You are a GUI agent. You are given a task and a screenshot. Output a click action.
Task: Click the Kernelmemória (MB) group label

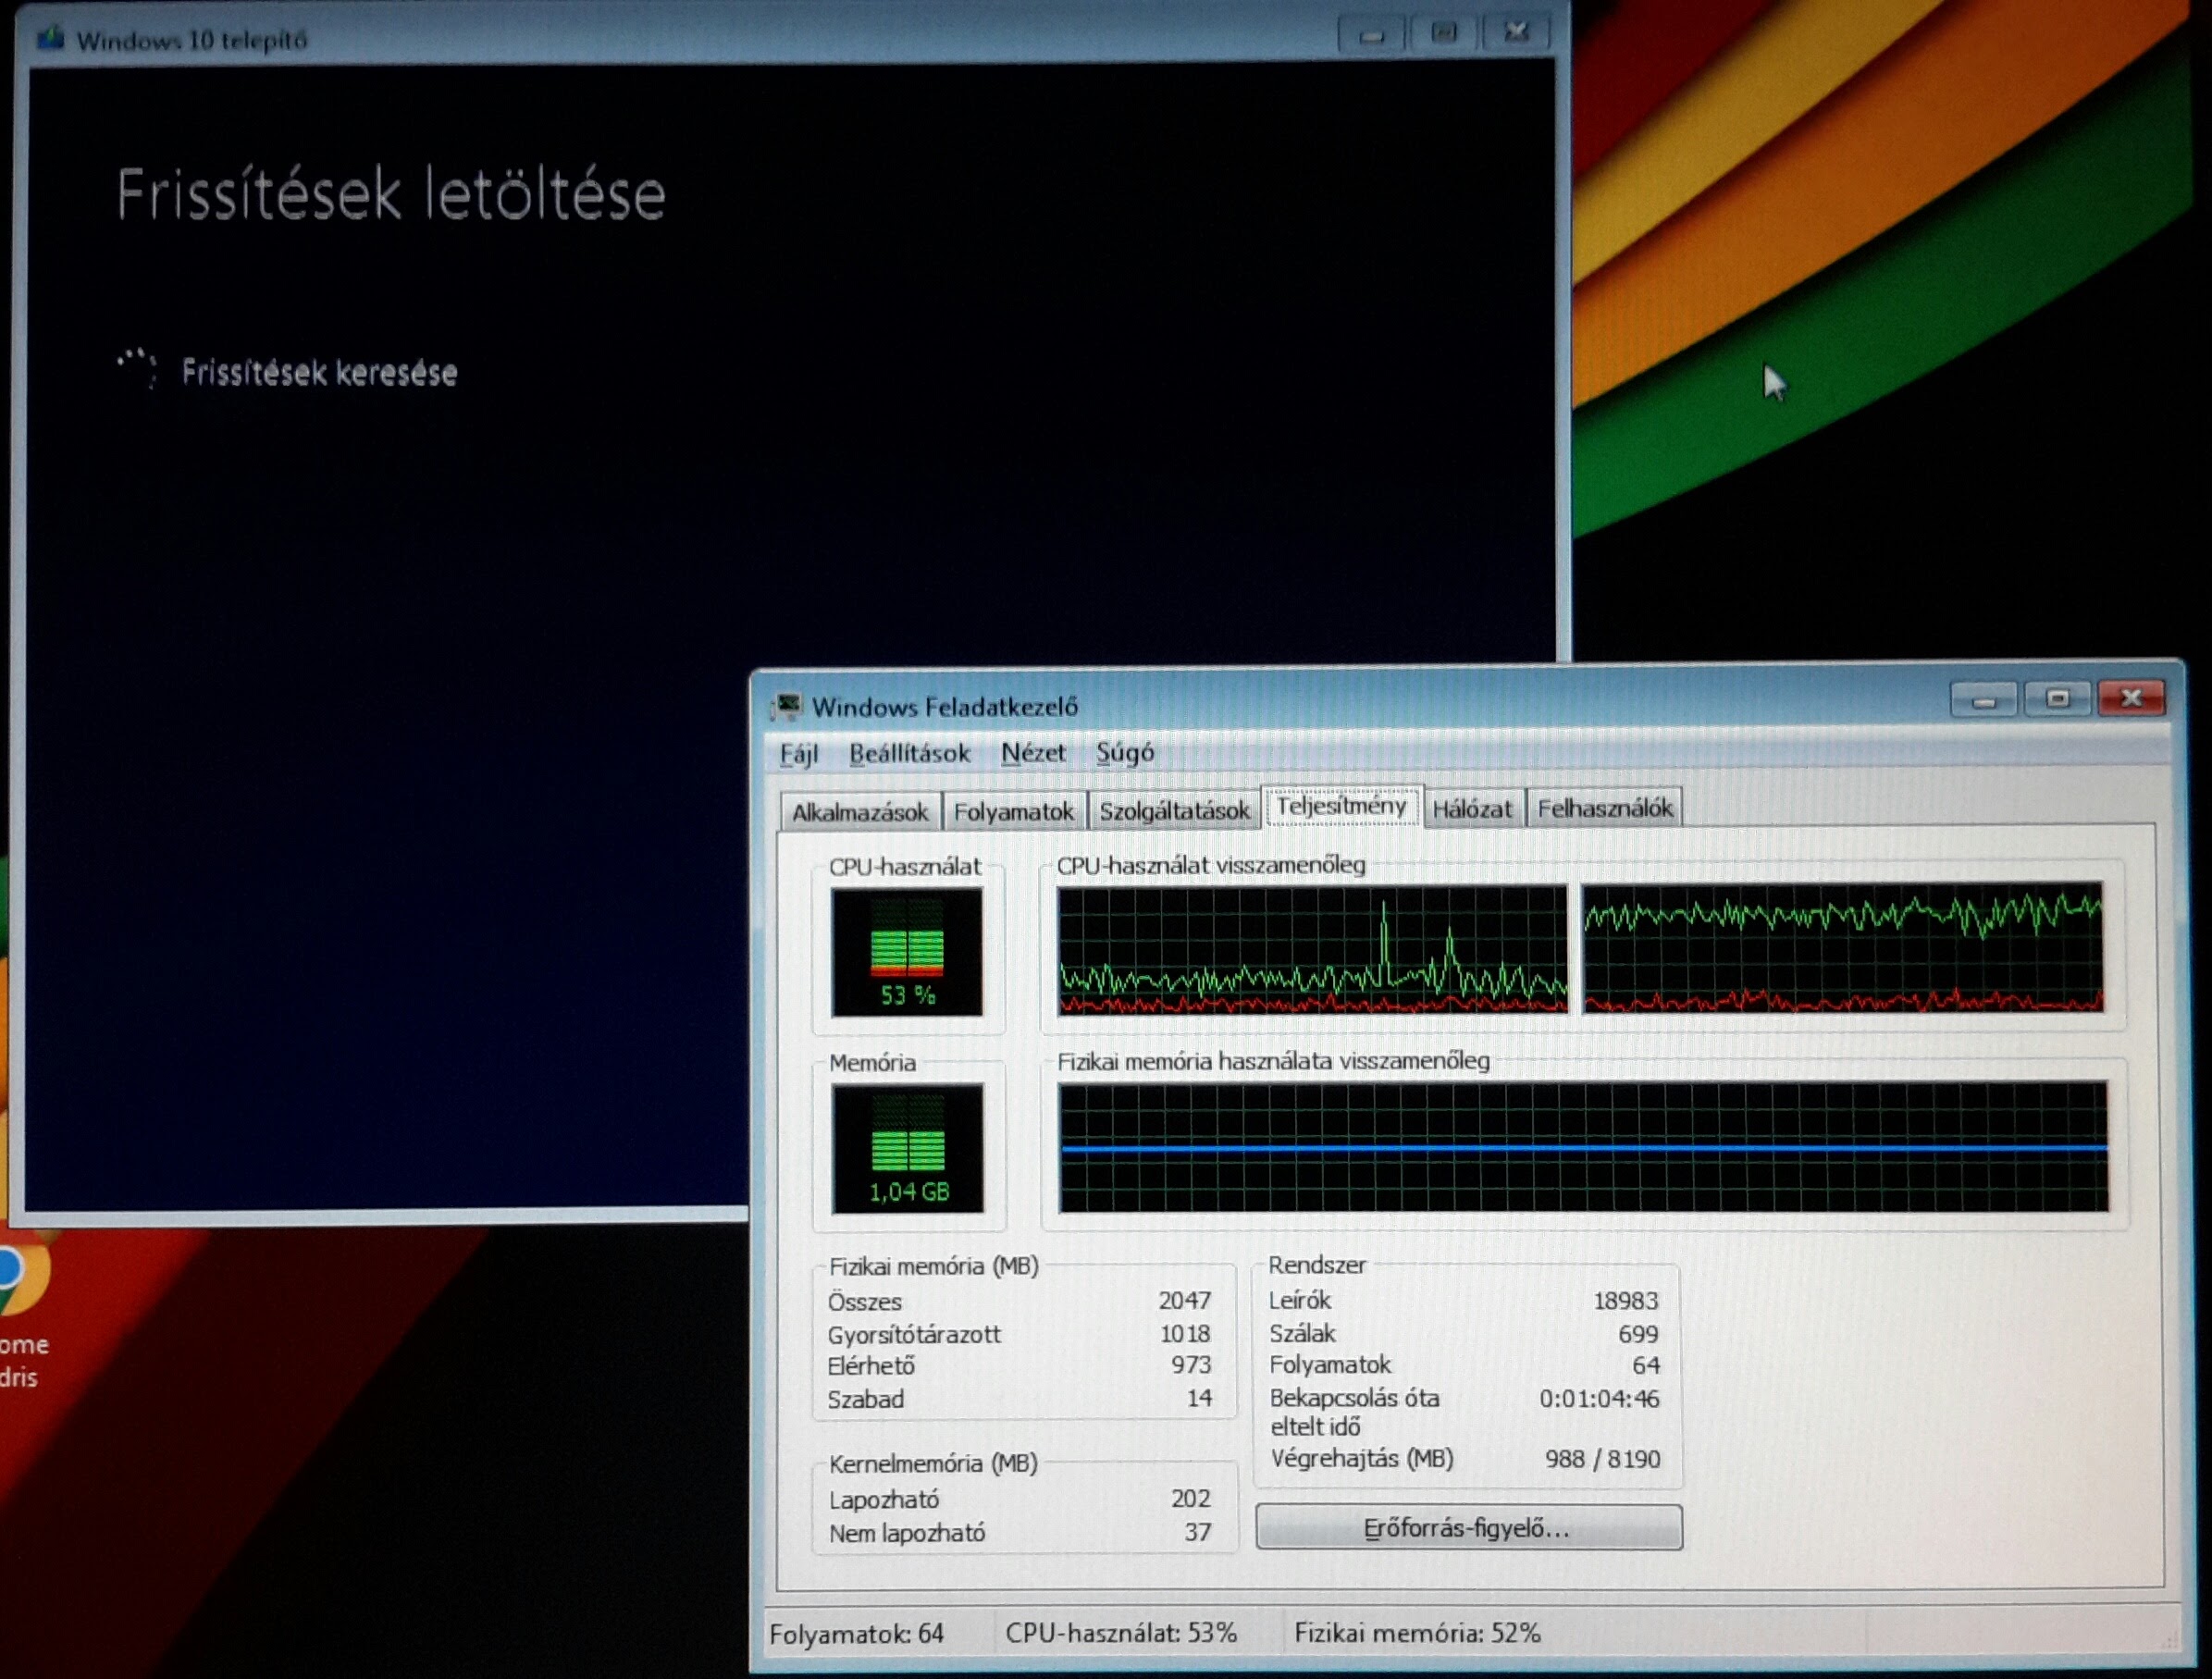click(933, 1464)
